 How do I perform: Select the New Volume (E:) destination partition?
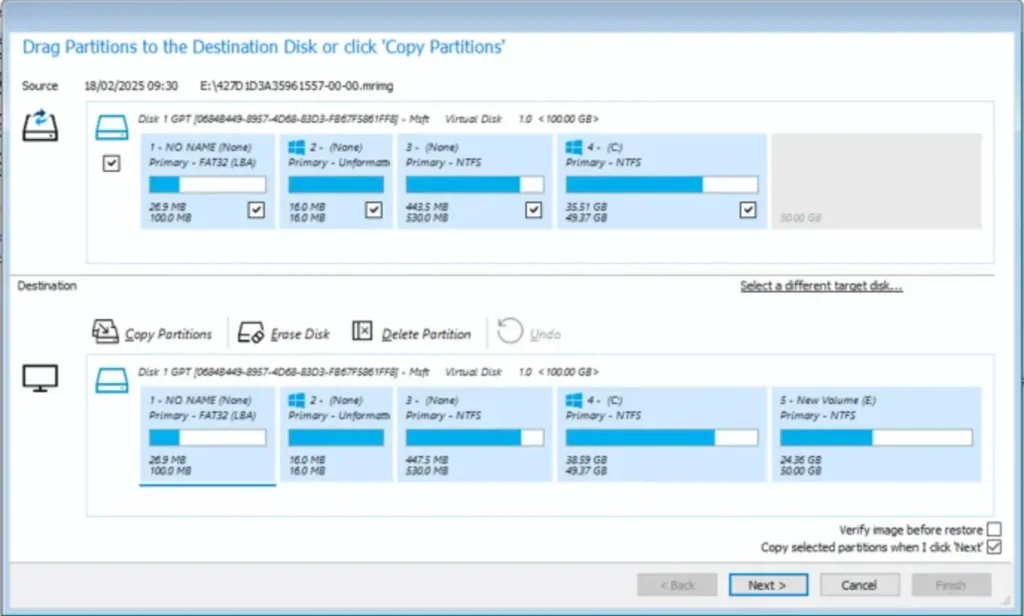877,436
